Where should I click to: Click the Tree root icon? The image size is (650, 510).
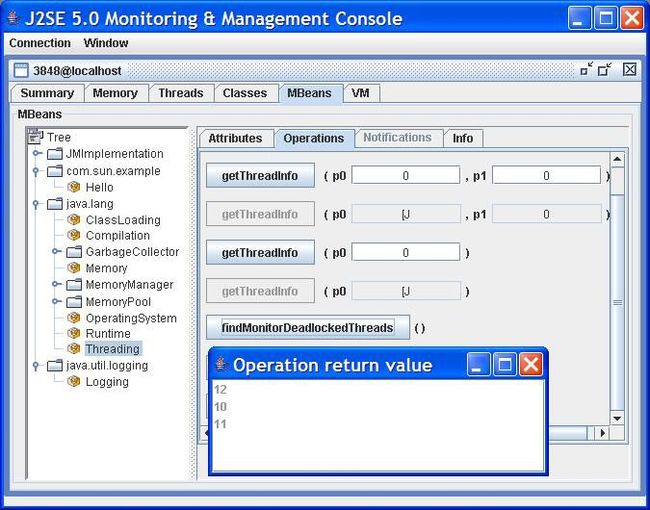35,136
